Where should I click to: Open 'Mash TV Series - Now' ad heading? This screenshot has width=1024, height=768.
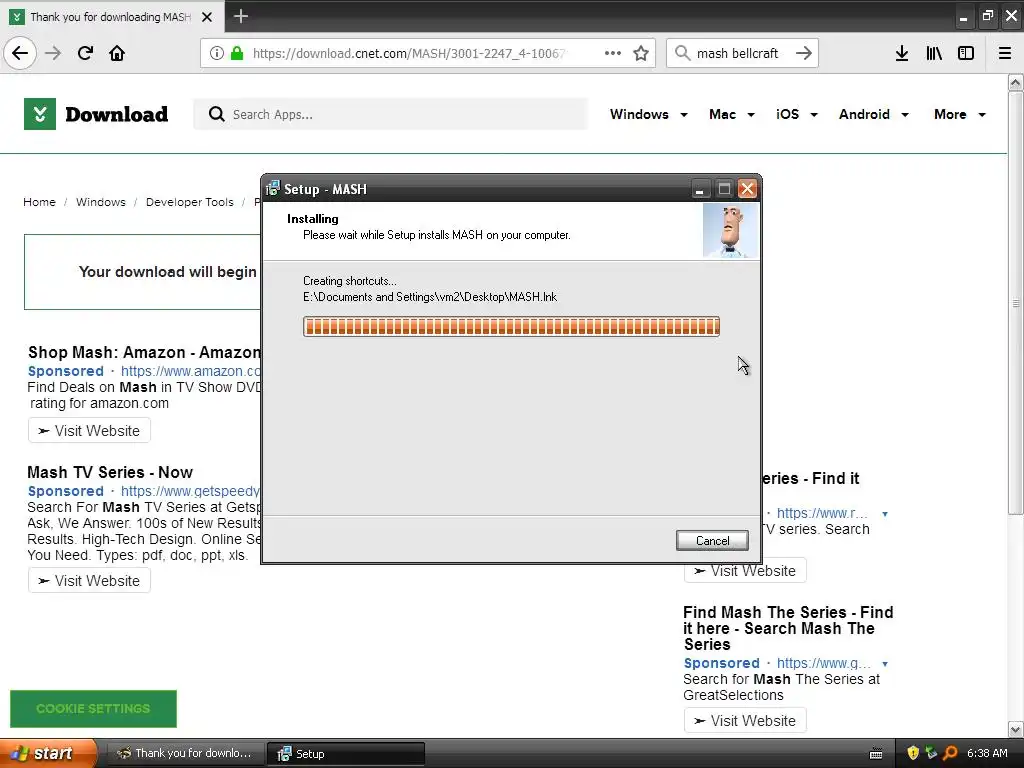click(110, 472)
